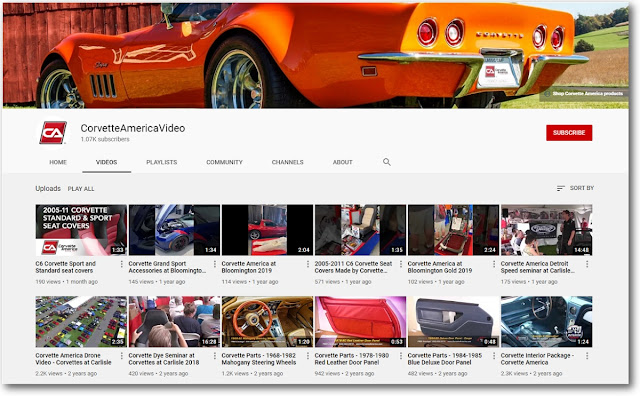
Task: Click the Uploads section heading
Action: (x=48, y=188)
